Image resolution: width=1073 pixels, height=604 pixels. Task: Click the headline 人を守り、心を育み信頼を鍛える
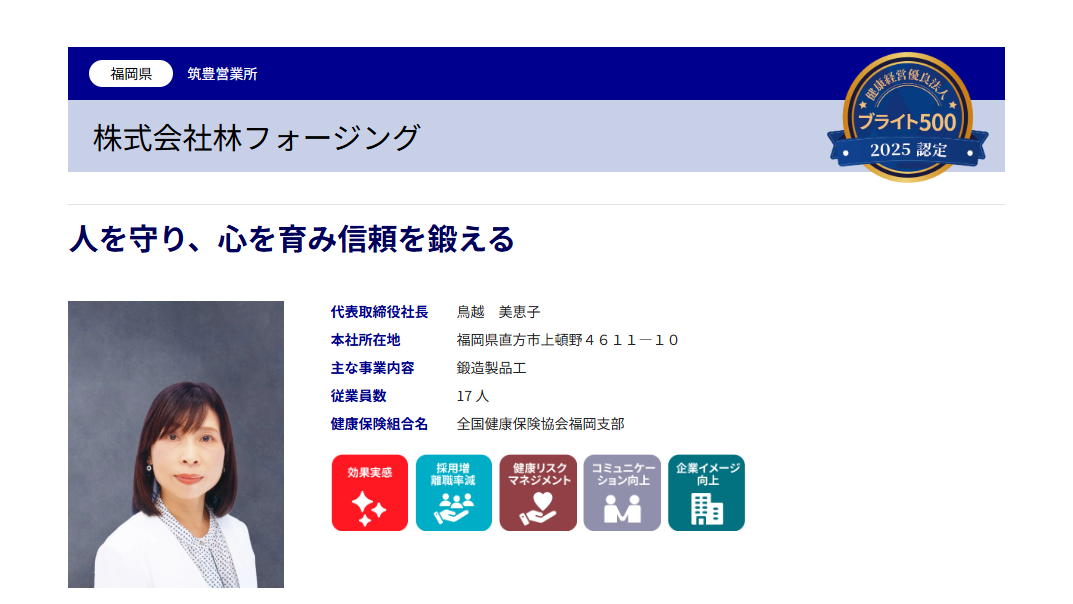291,240
